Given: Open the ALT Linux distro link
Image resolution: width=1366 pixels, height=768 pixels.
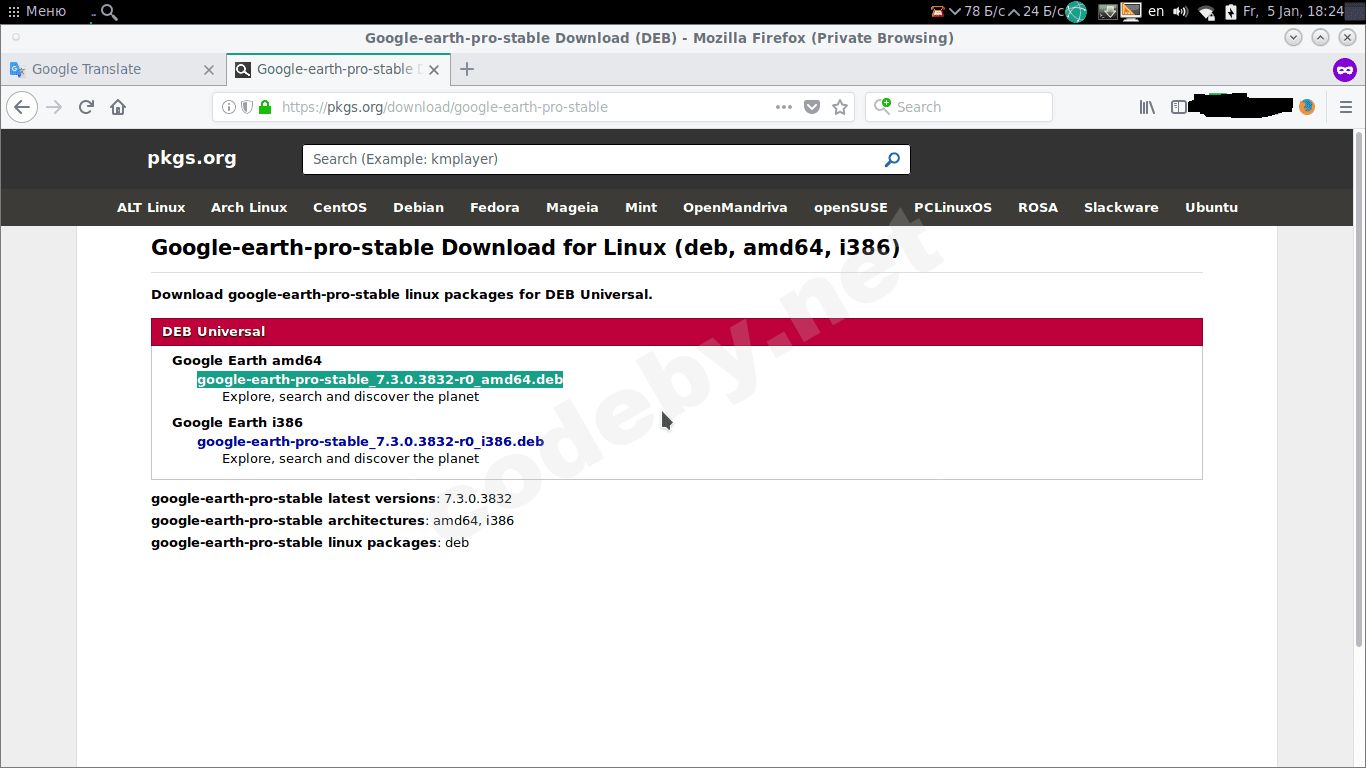Looking at the screenshot, I should pyautogui.click(x=151, y=208).
